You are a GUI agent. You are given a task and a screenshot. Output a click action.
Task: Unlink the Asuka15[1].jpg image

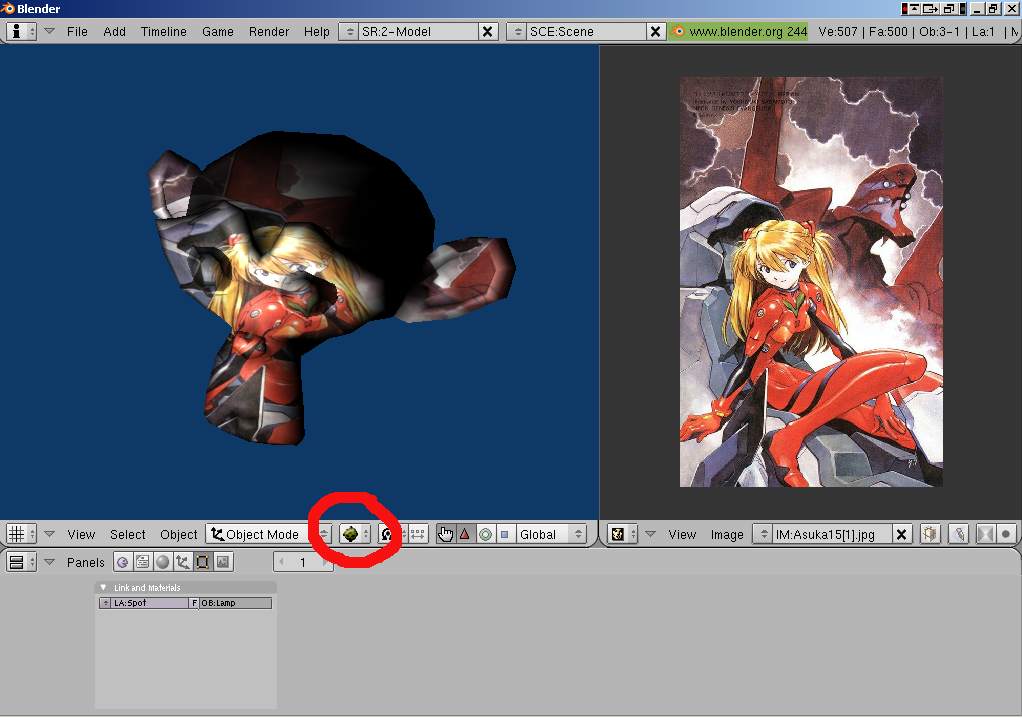tap(901, 534)
